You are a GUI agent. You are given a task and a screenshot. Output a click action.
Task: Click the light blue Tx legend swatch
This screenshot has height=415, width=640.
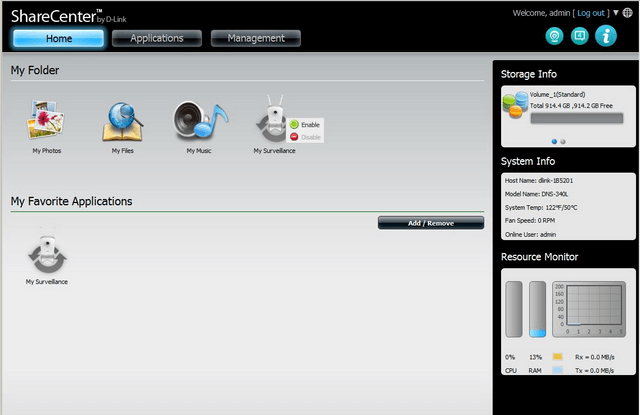558,370
